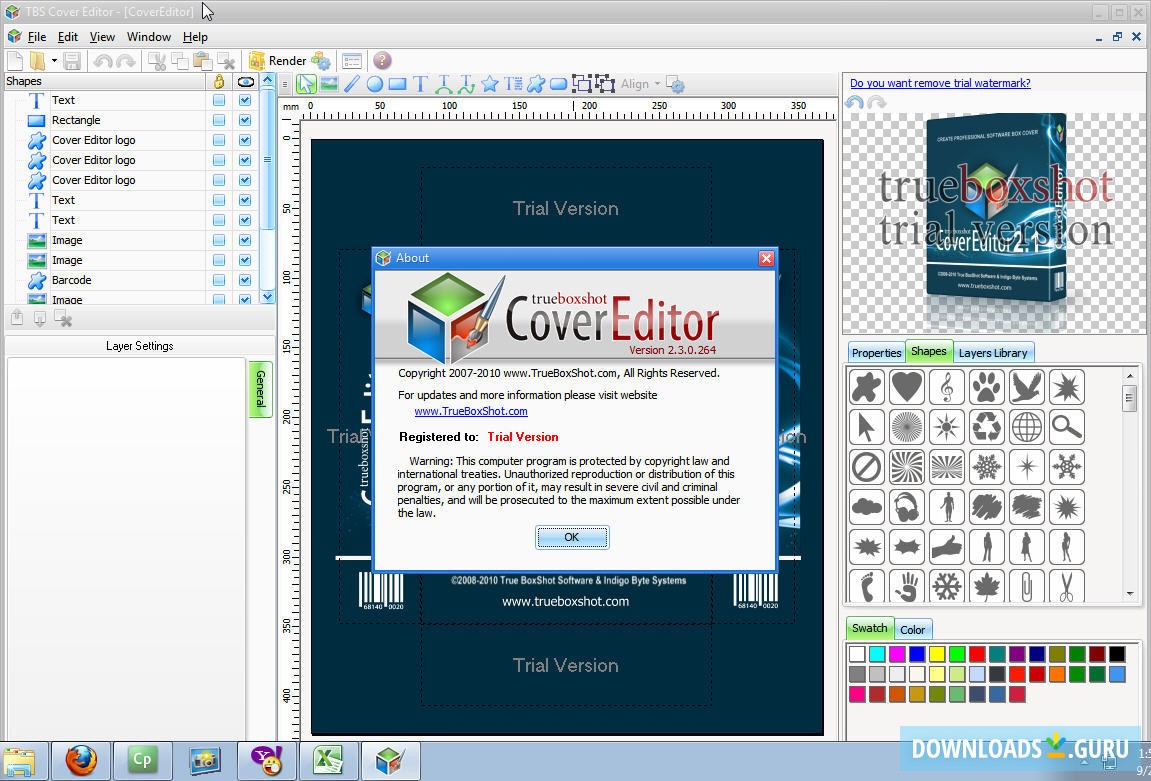Switch to the Layers Library tab
Screen dimensions: 1151x781
pyautogui.click(x=992, y=353)
